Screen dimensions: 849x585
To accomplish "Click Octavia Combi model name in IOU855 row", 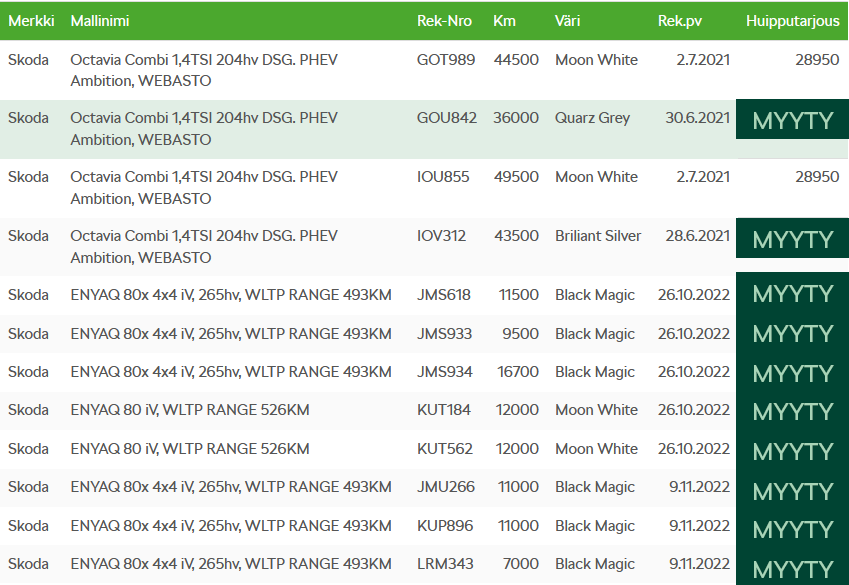I will tap(204, 188).
